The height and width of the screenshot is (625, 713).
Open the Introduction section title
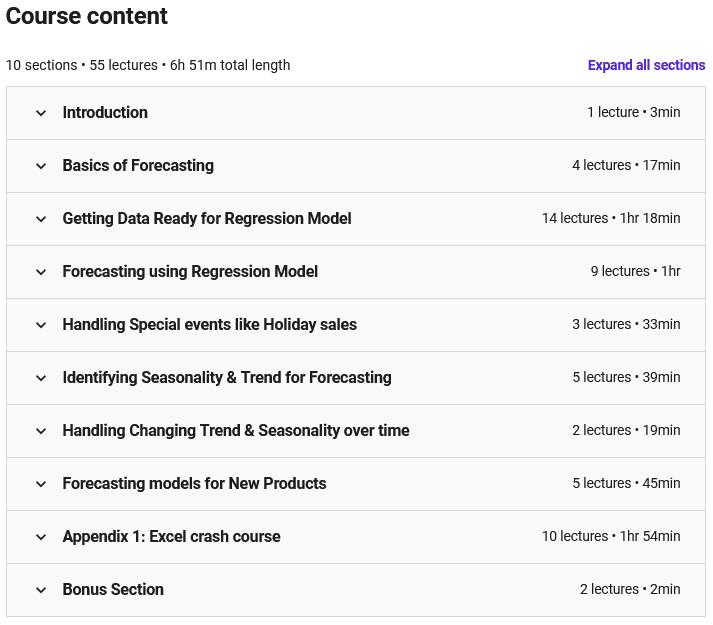105,112
